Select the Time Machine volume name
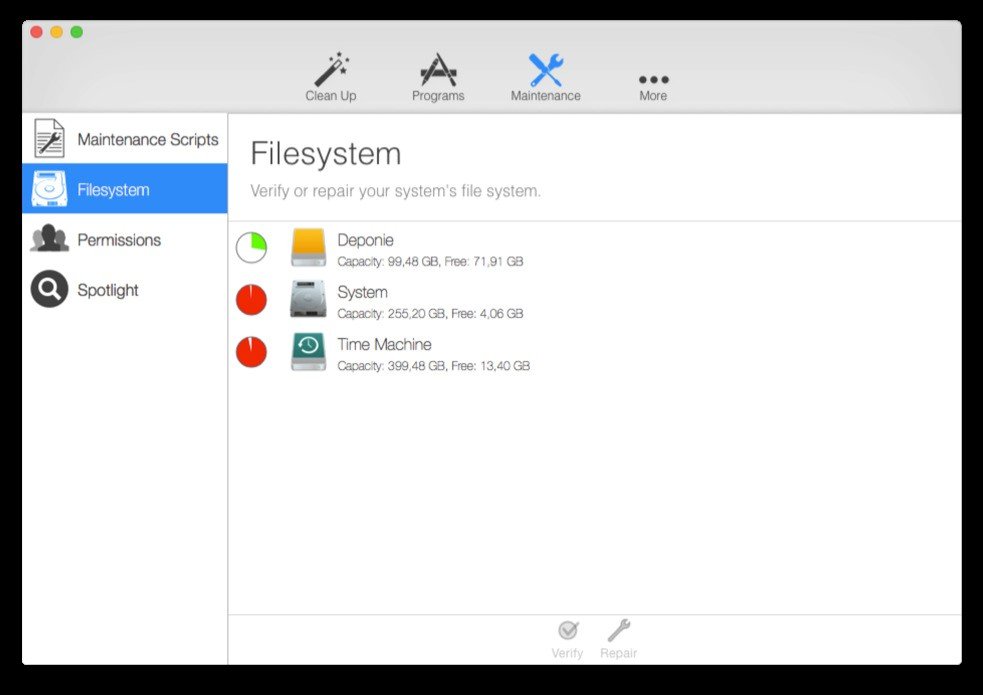Viewport: 983px width, 695px height. click(384, 344)
